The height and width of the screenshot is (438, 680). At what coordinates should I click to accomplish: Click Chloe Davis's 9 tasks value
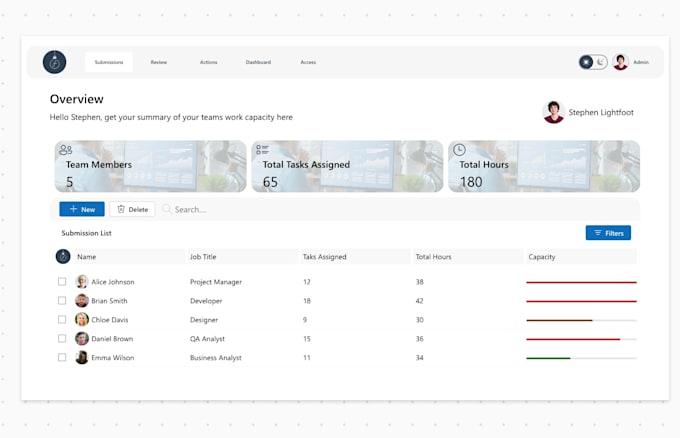(x=305, y=320)
